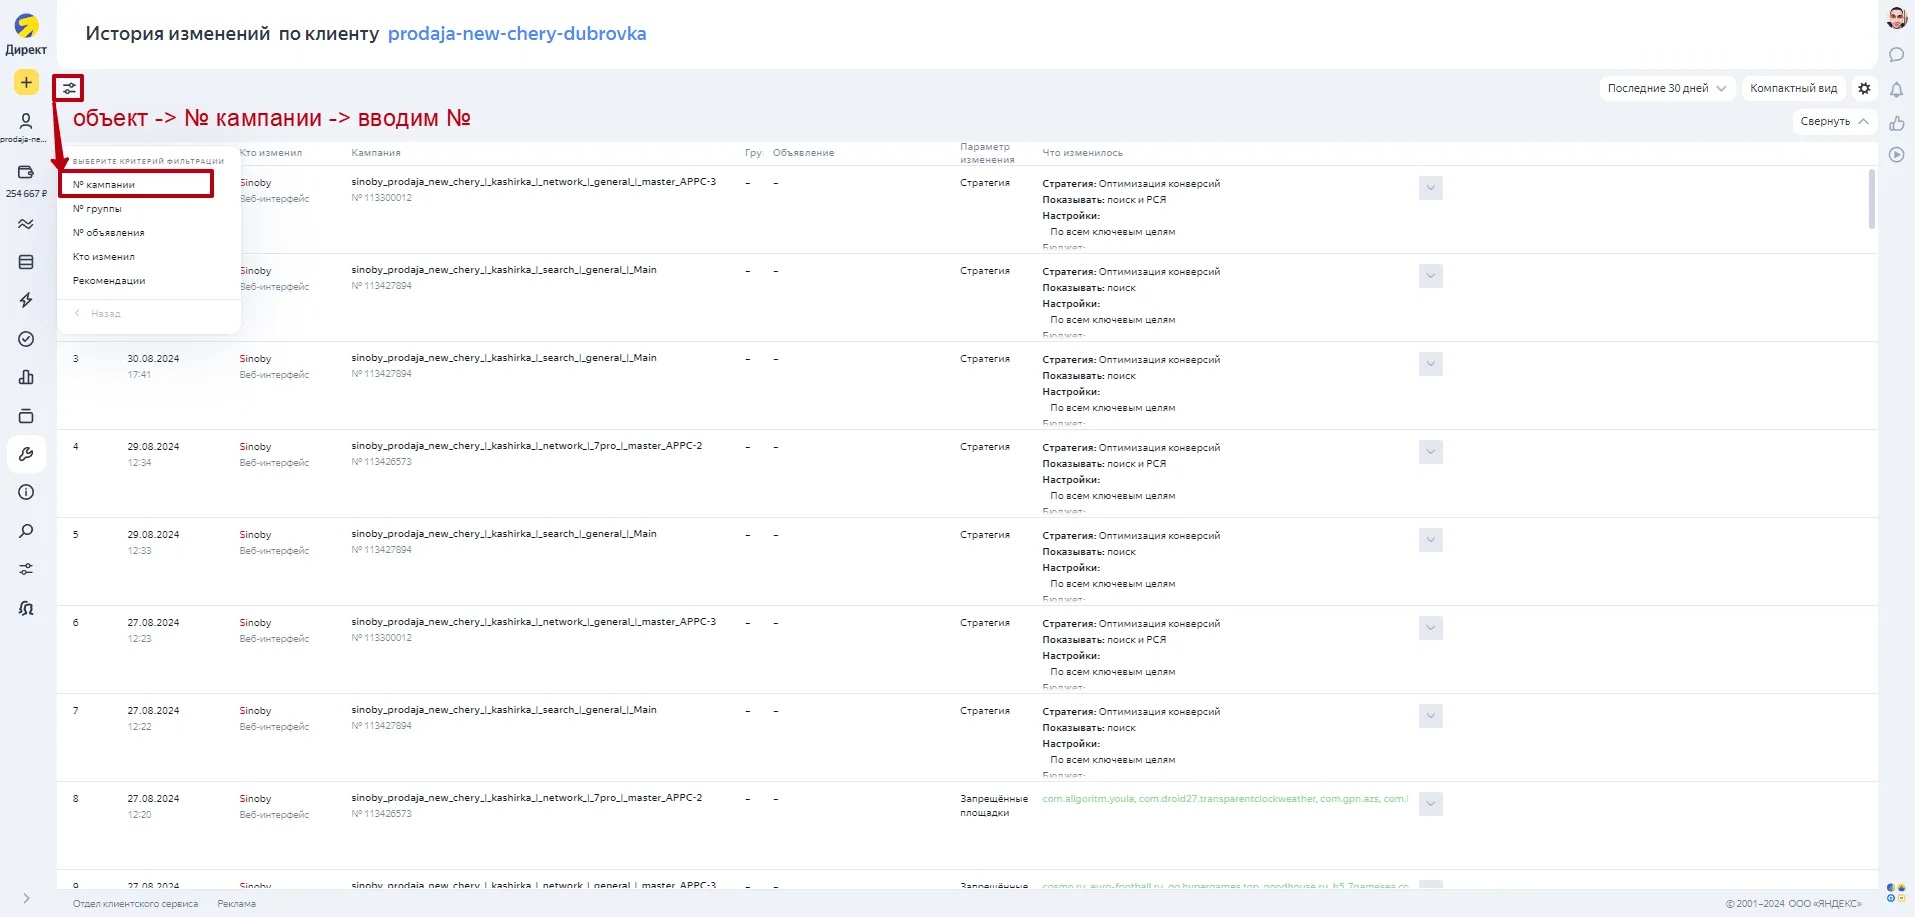
Task: Open the prodaja-new-chery-dubrovka client link
Action: [516, 34]
